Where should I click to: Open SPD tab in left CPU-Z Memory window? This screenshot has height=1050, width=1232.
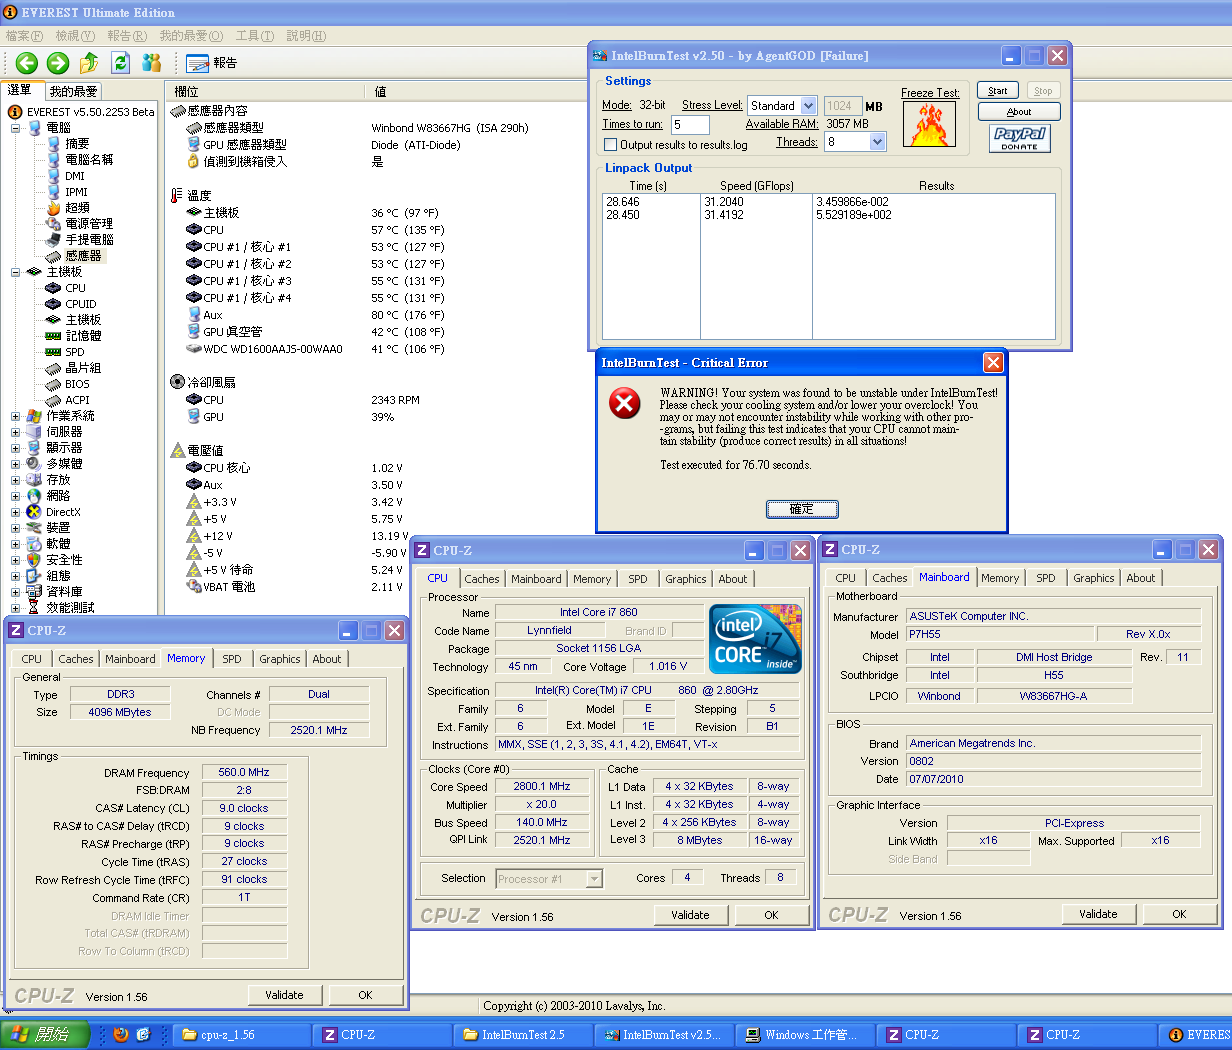231,659
